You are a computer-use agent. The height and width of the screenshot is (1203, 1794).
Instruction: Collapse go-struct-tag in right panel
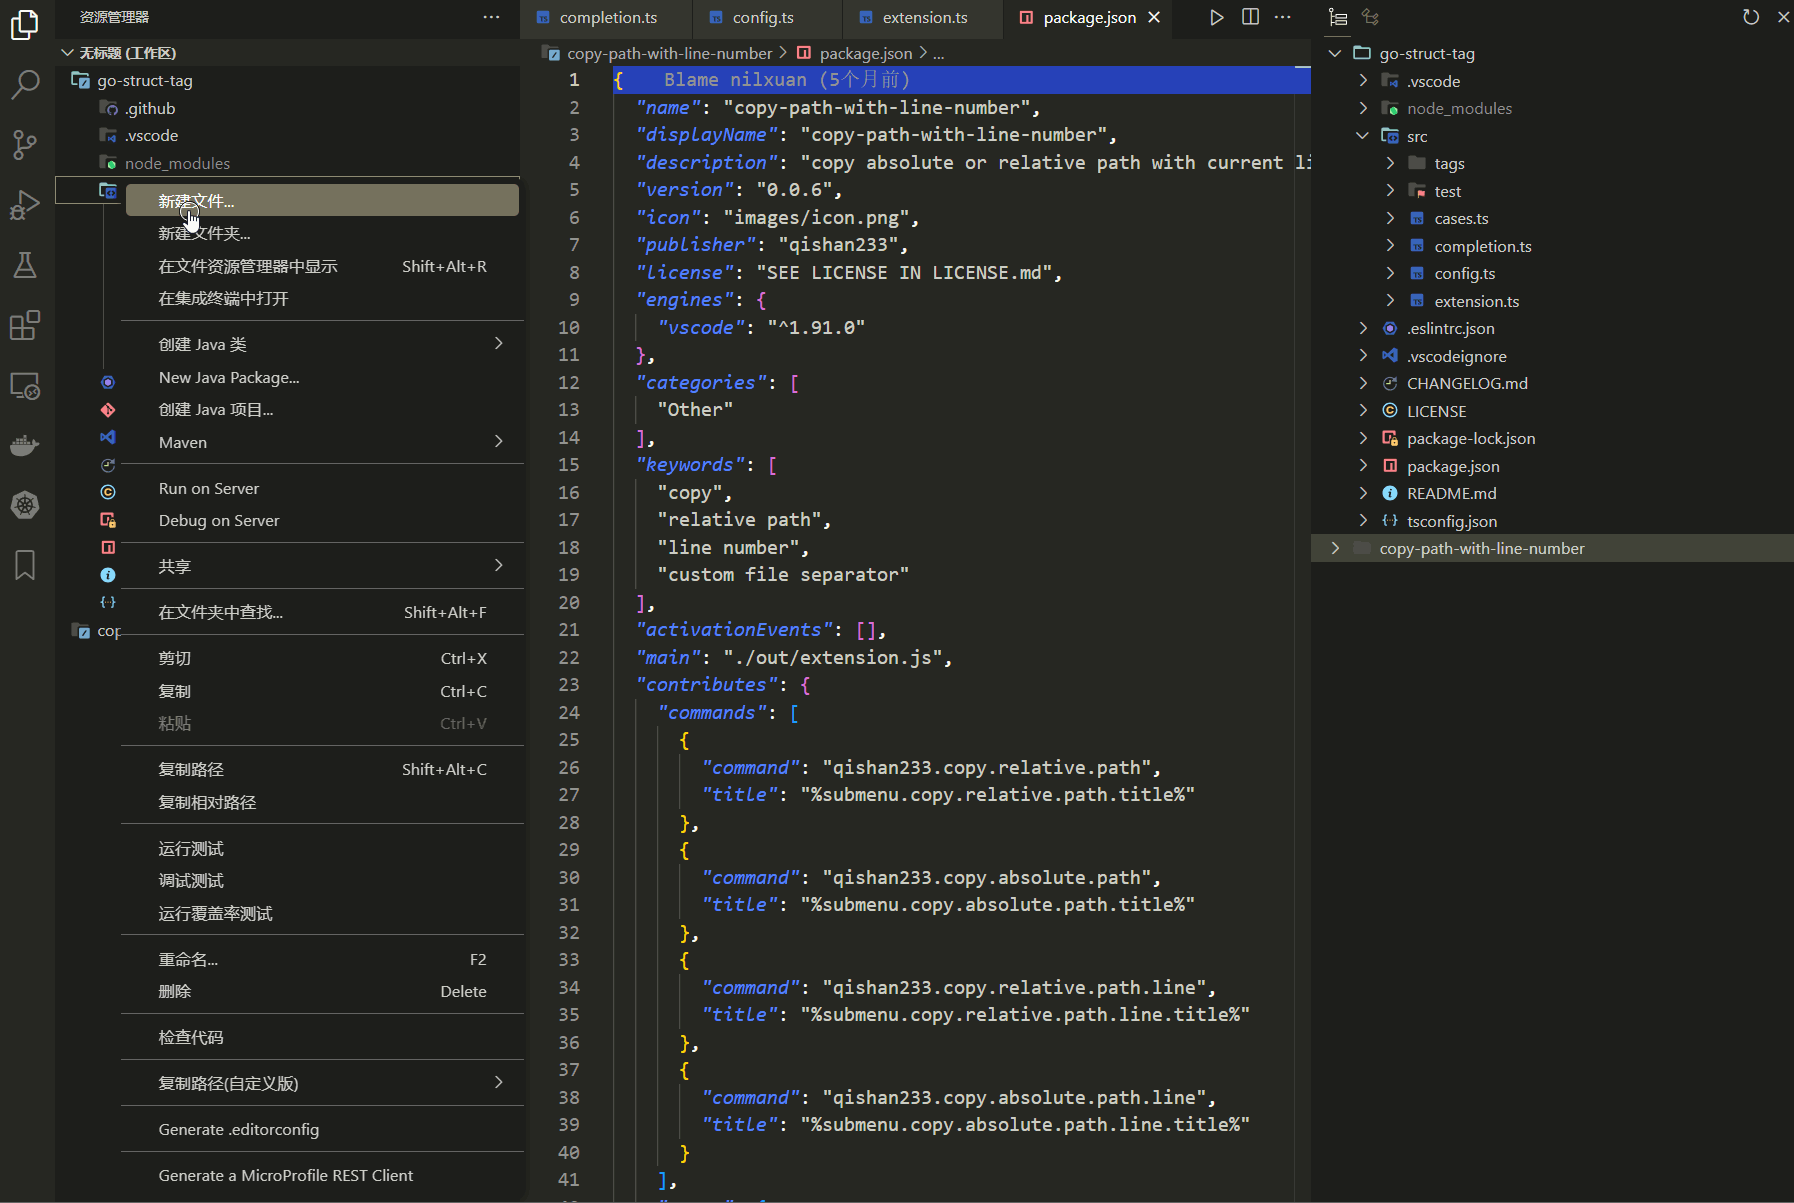tap(1335, 53)
